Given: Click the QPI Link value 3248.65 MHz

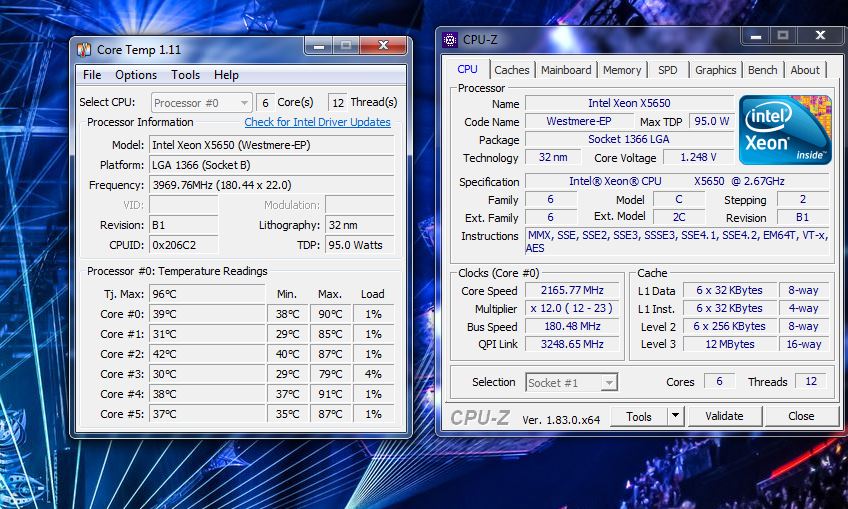Looking at the screenshot, I should (x=572, y=344).
